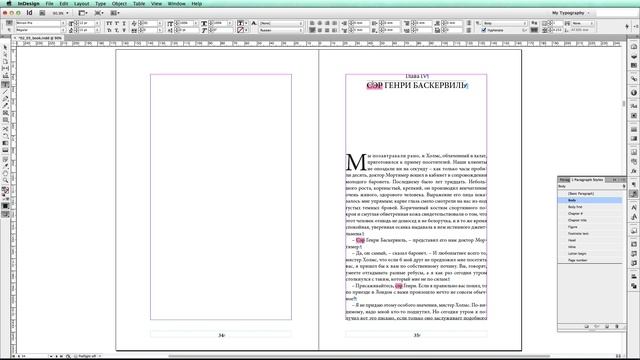This screenshot has height=360, width=640.
Task: Select the Zoom tool in the toolbox
Action: pyautogui.click(x=5, y=180)
